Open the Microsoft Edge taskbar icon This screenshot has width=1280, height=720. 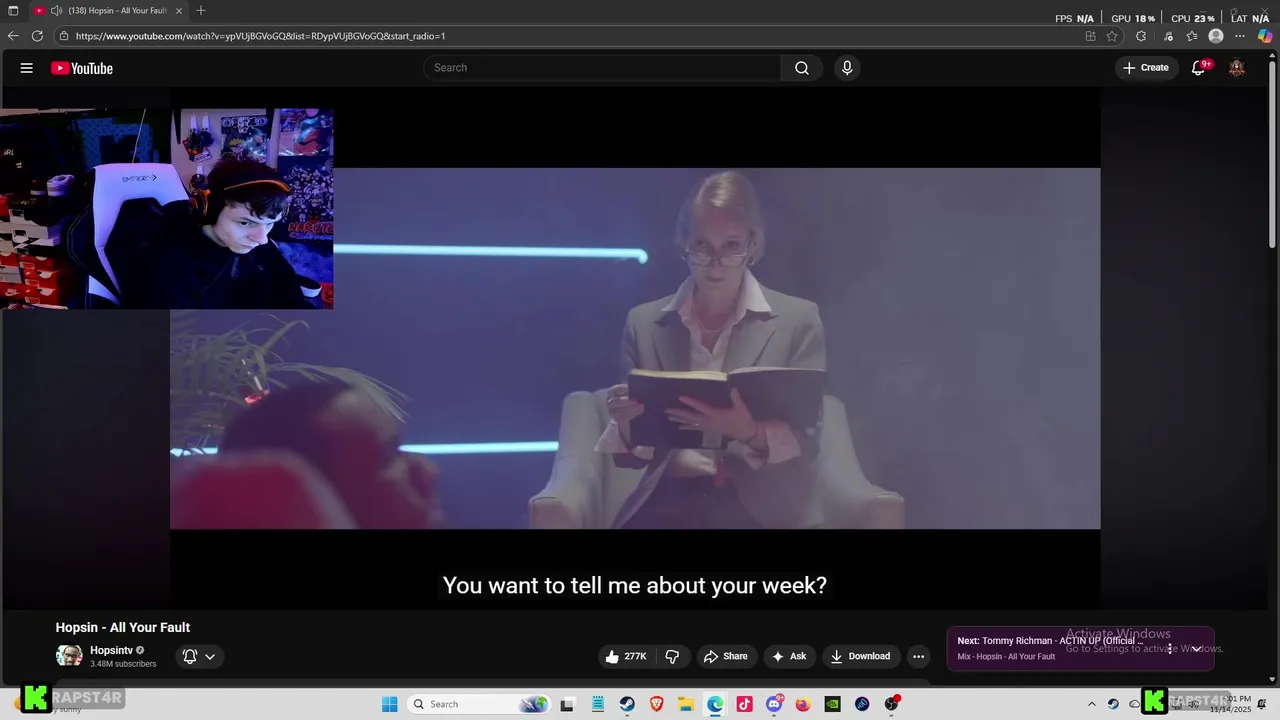715,704
